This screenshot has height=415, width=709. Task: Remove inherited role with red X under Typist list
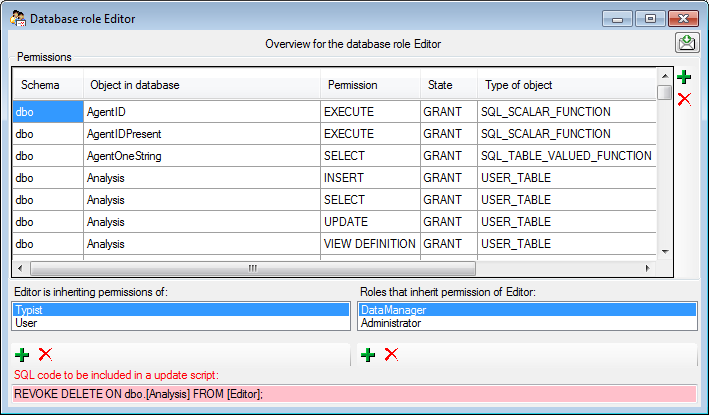click(45, 355)
